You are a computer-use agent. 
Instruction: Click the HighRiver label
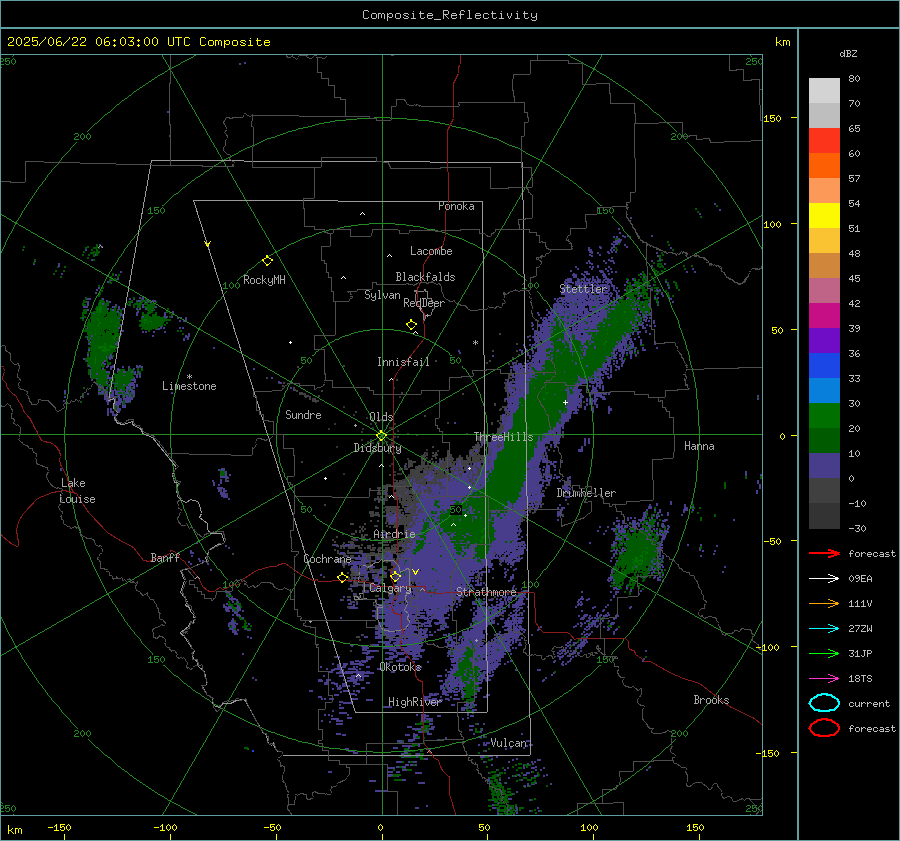(x=414, y=702)
